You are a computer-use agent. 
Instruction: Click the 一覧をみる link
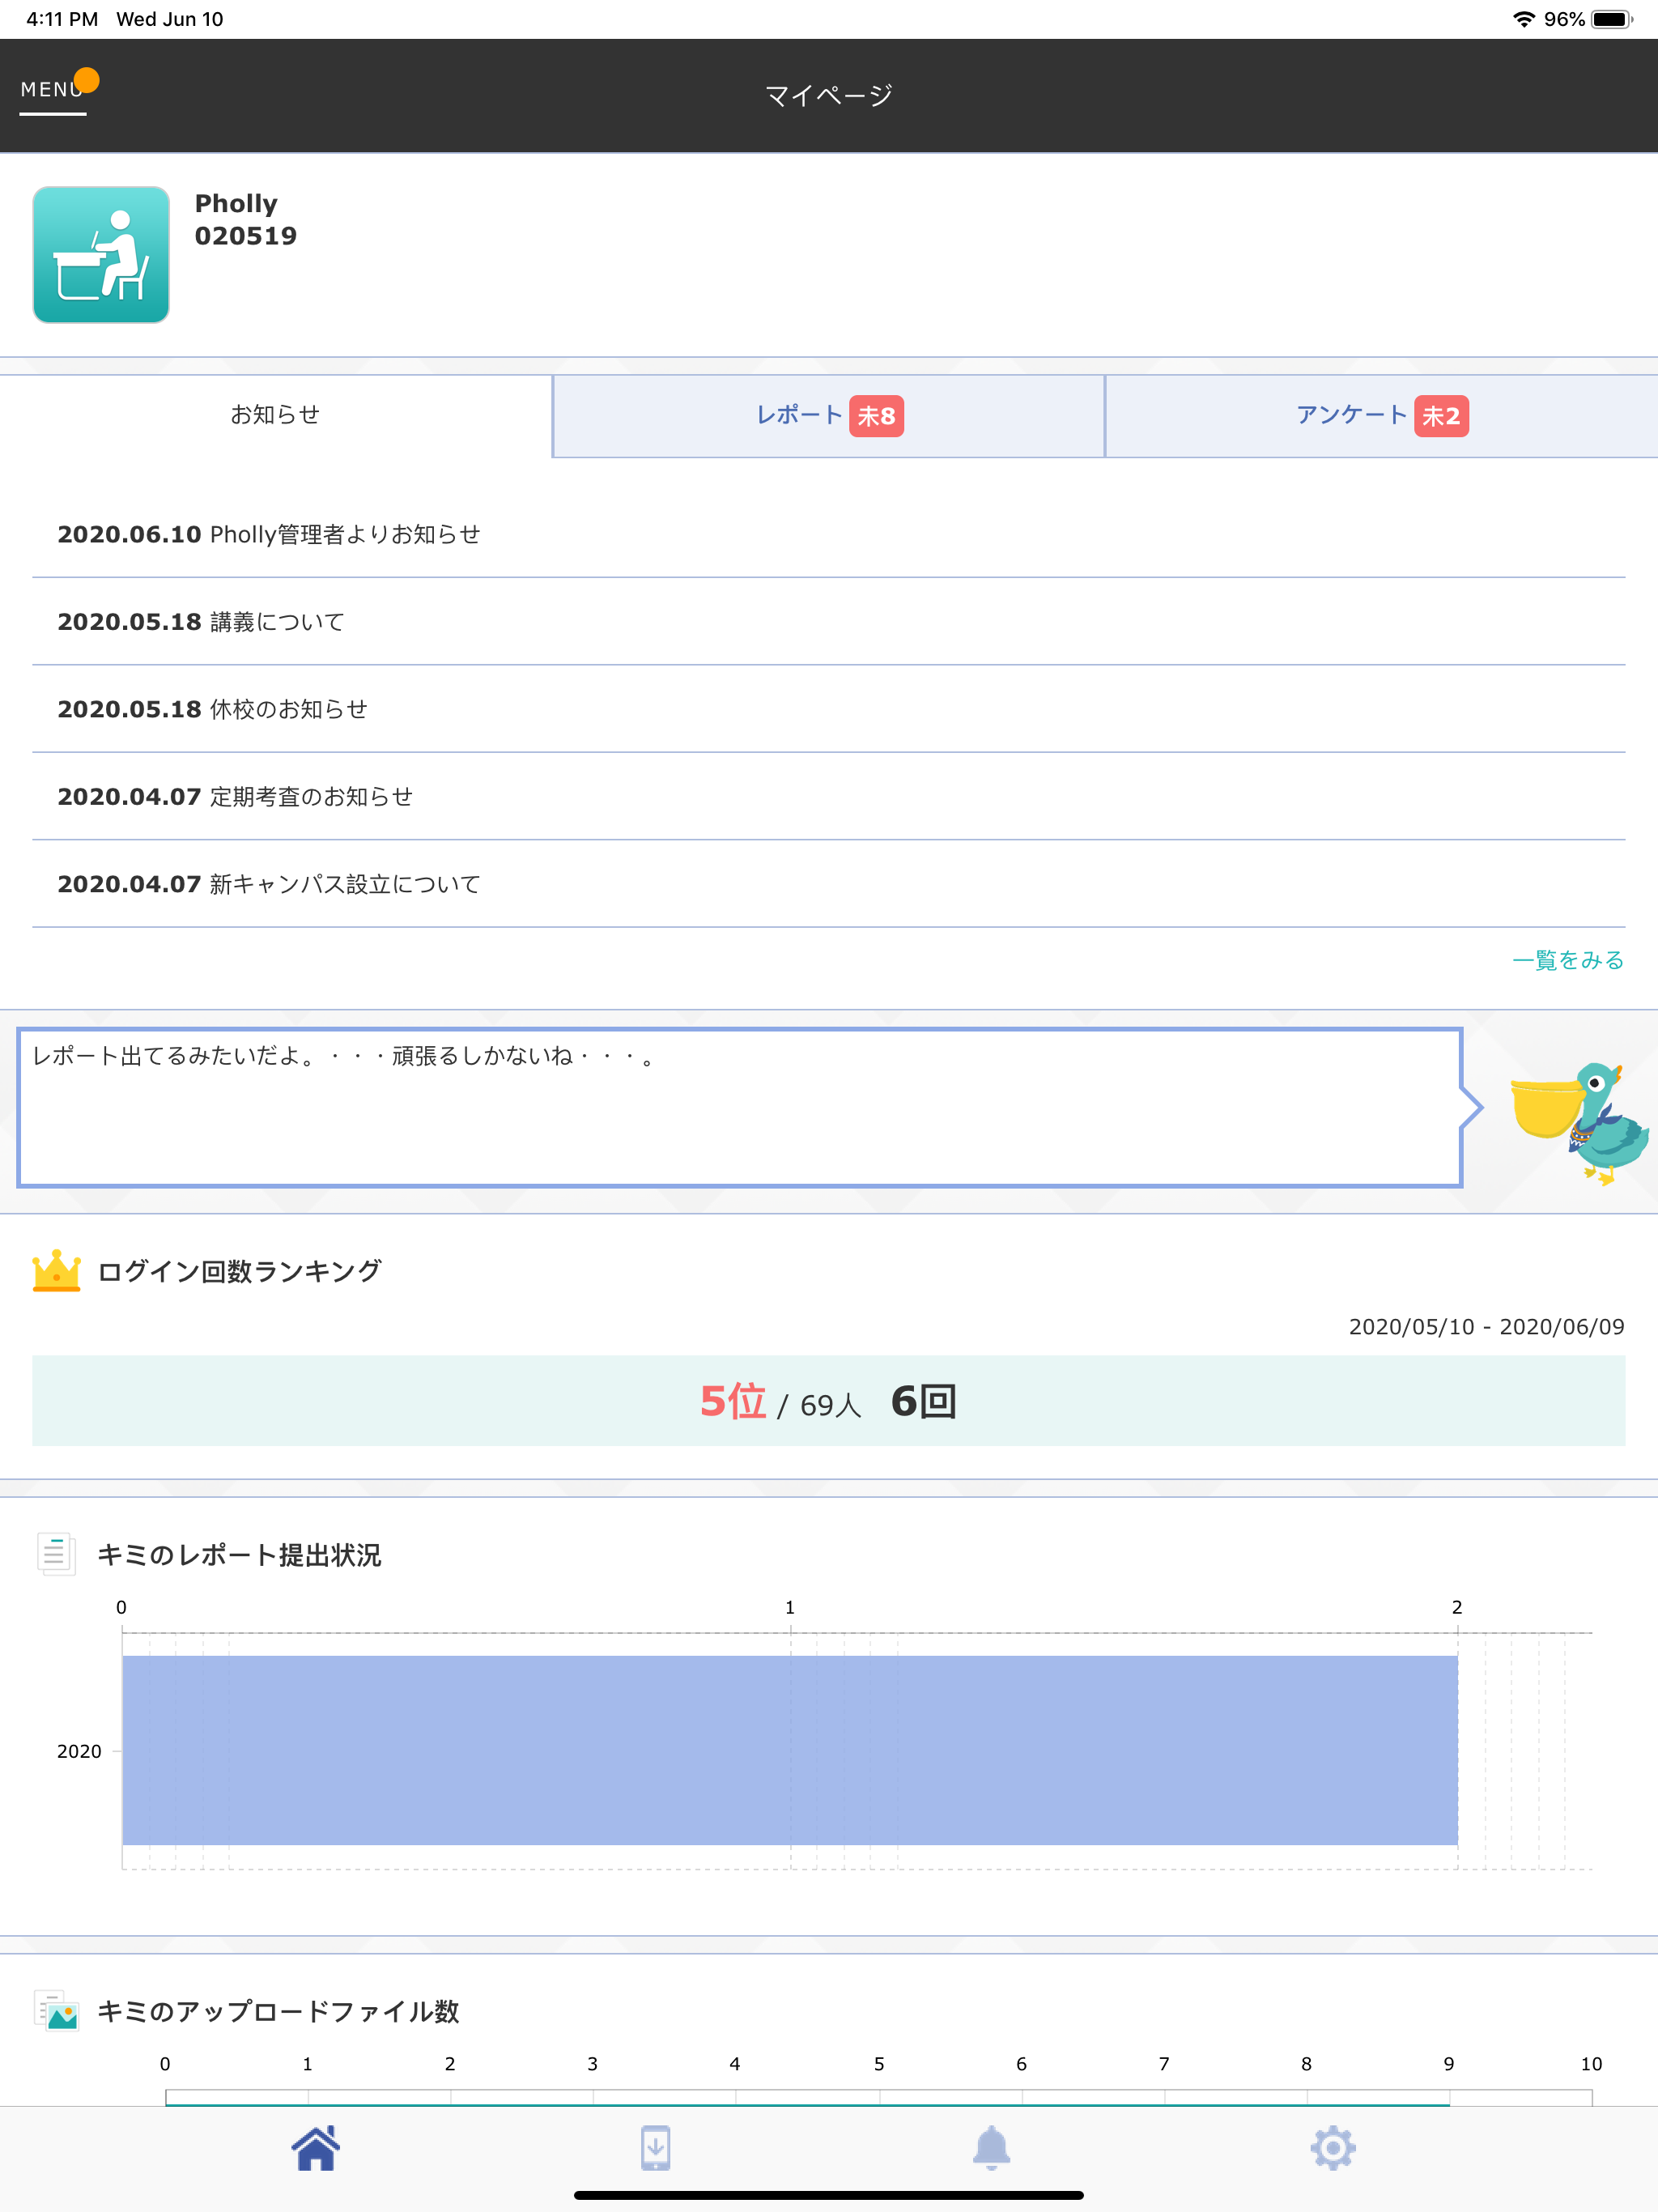coord(1568,960)
